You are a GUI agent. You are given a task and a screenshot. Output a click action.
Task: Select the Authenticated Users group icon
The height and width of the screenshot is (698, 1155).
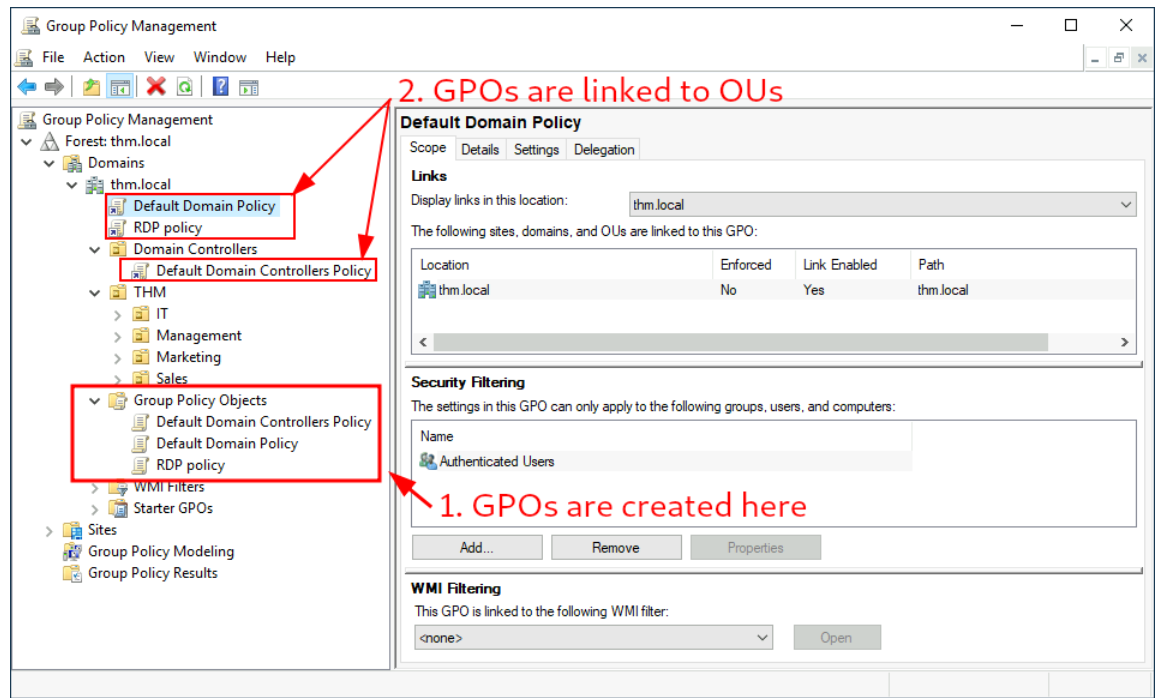428,462
